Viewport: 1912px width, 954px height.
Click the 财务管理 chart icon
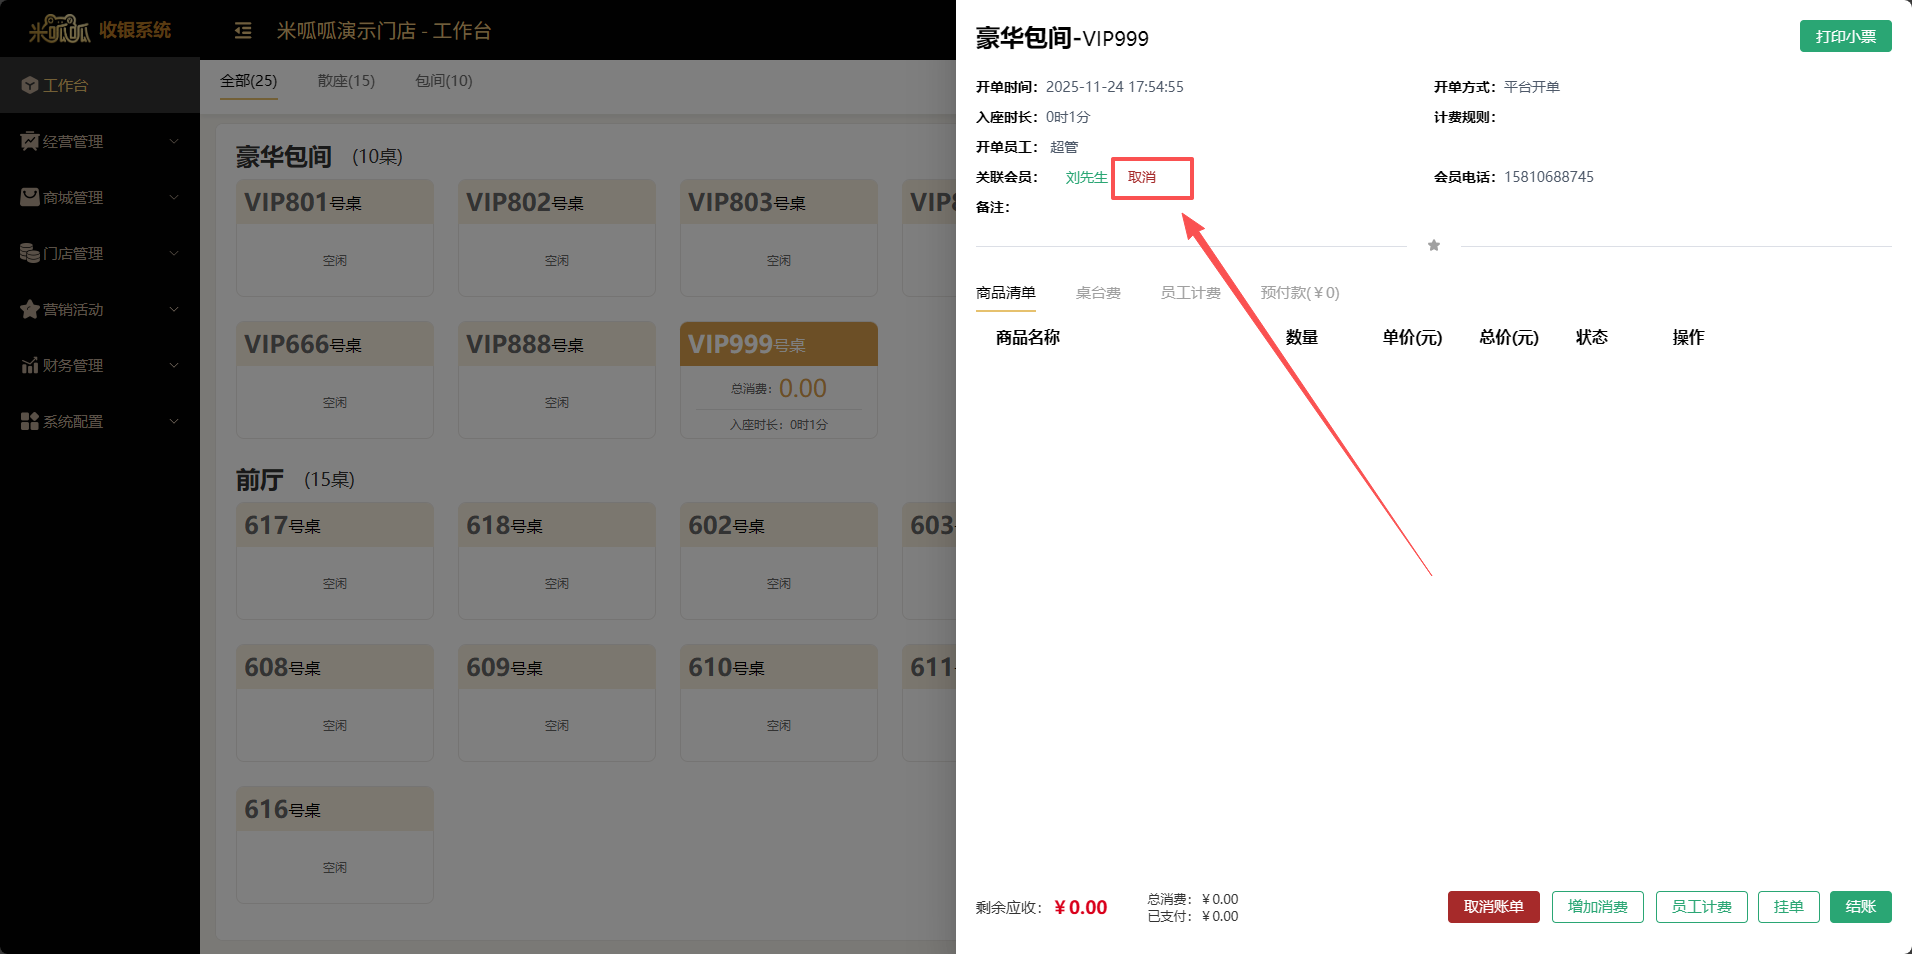(x=30, y=365)
